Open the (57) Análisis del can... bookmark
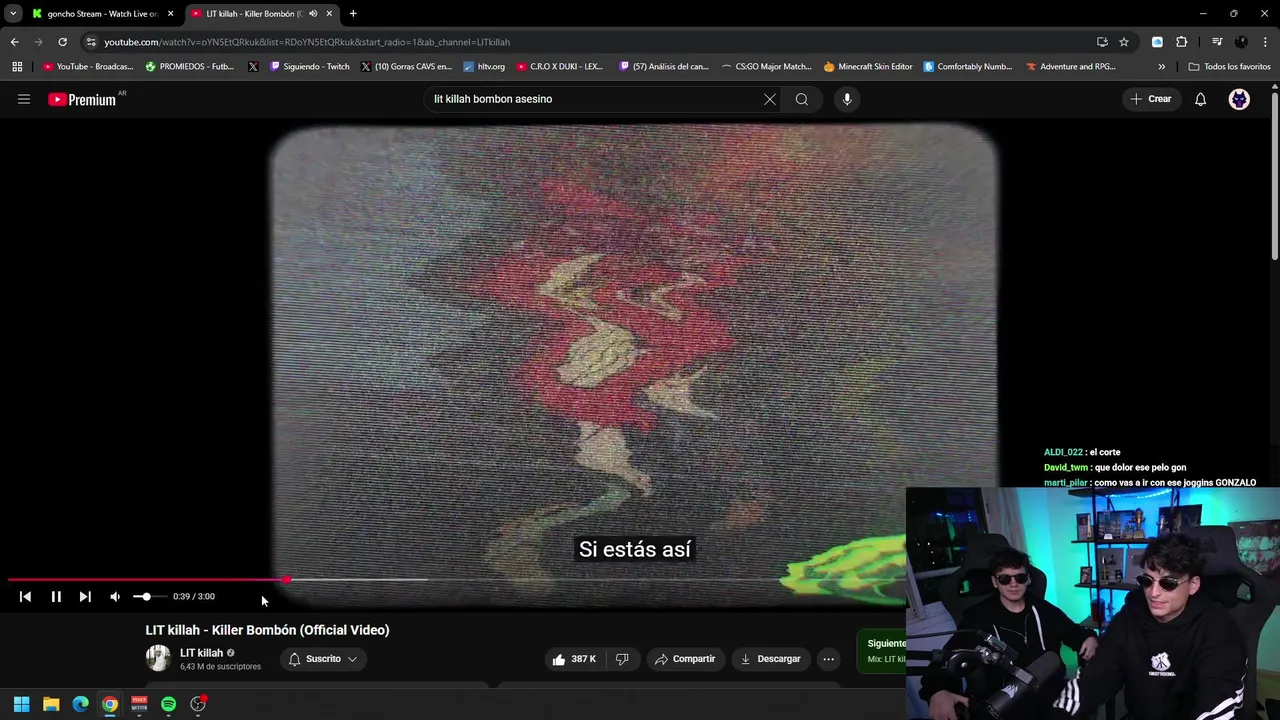 click(x=663, y=67)
